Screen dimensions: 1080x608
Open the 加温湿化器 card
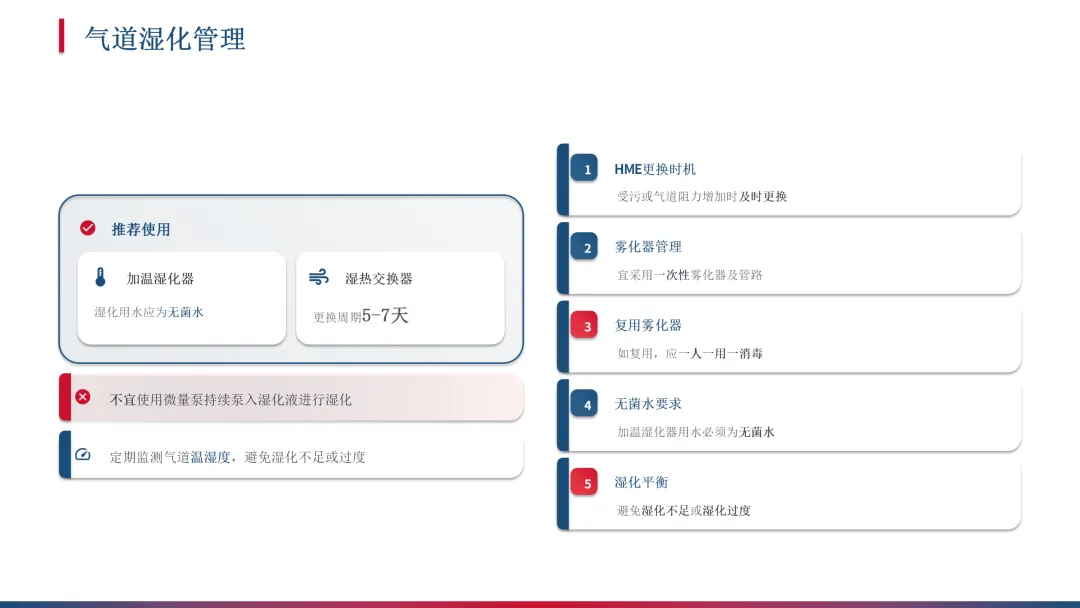click(x=182, y=298)
